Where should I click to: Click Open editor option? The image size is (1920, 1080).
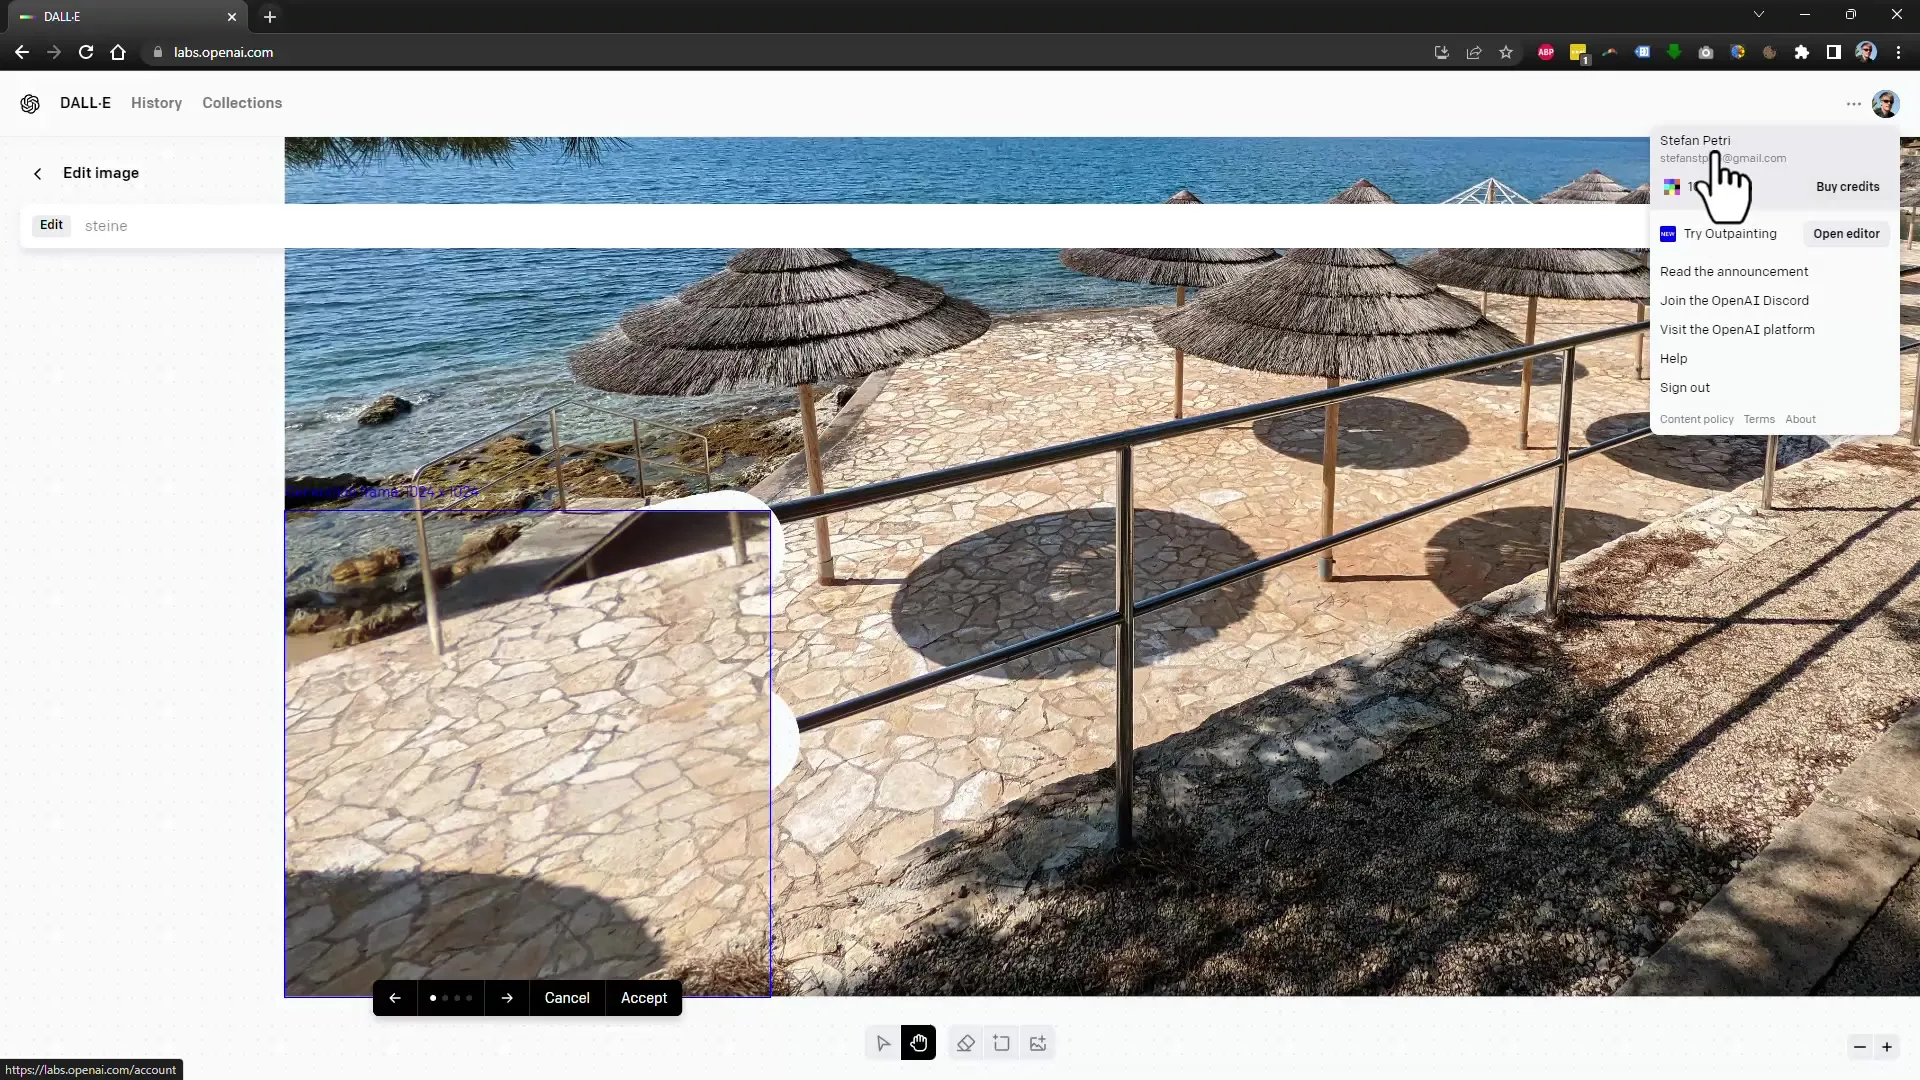[1846, 233]
